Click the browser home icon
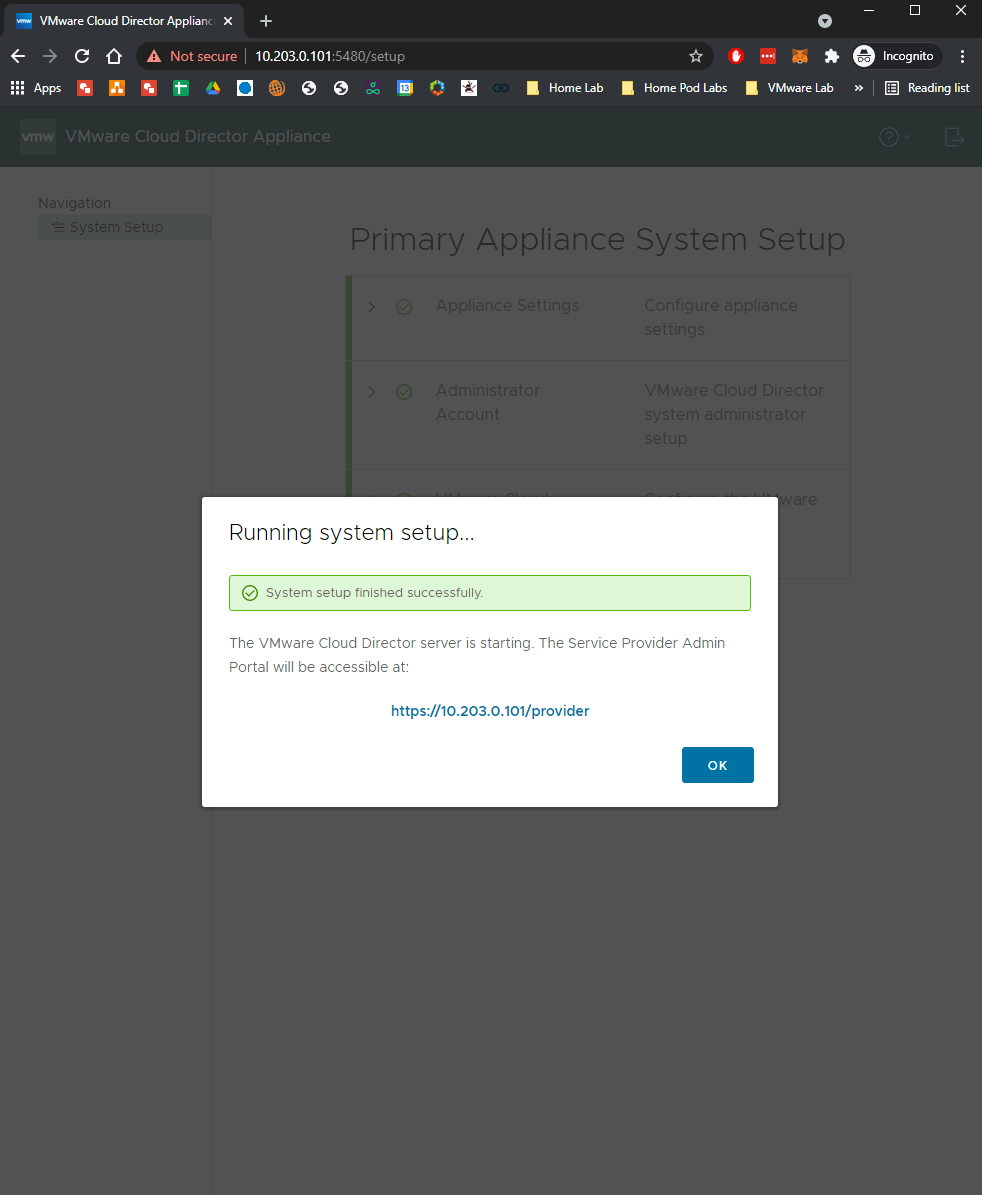 (x=114, y=56)
